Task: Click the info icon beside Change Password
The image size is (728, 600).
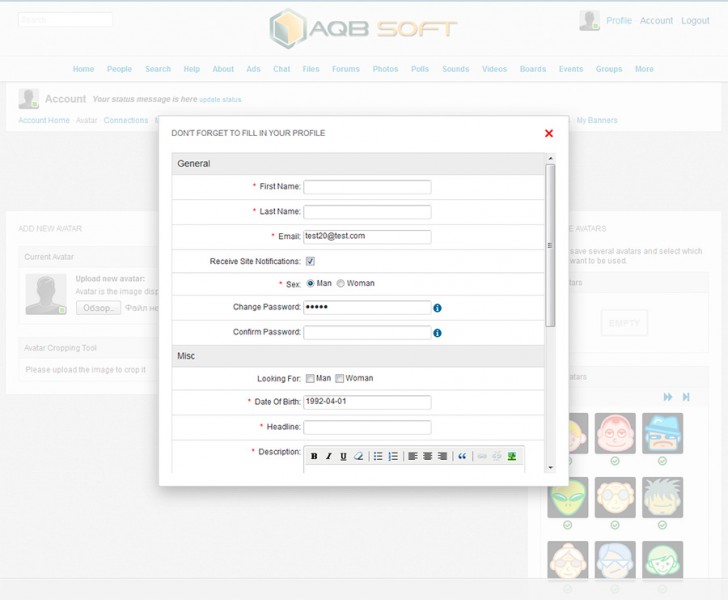Action: click(x=437, y=308)
